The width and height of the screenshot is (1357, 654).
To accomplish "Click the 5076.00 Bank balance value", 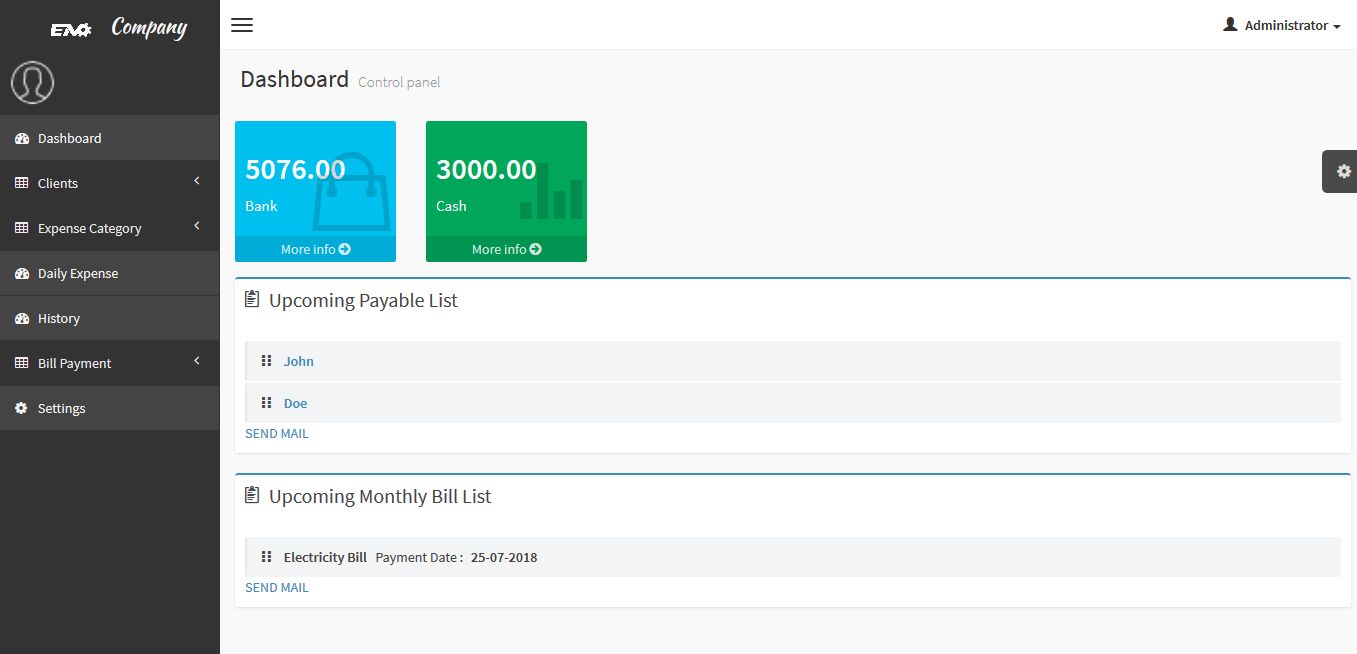I will tap(295, 170).
